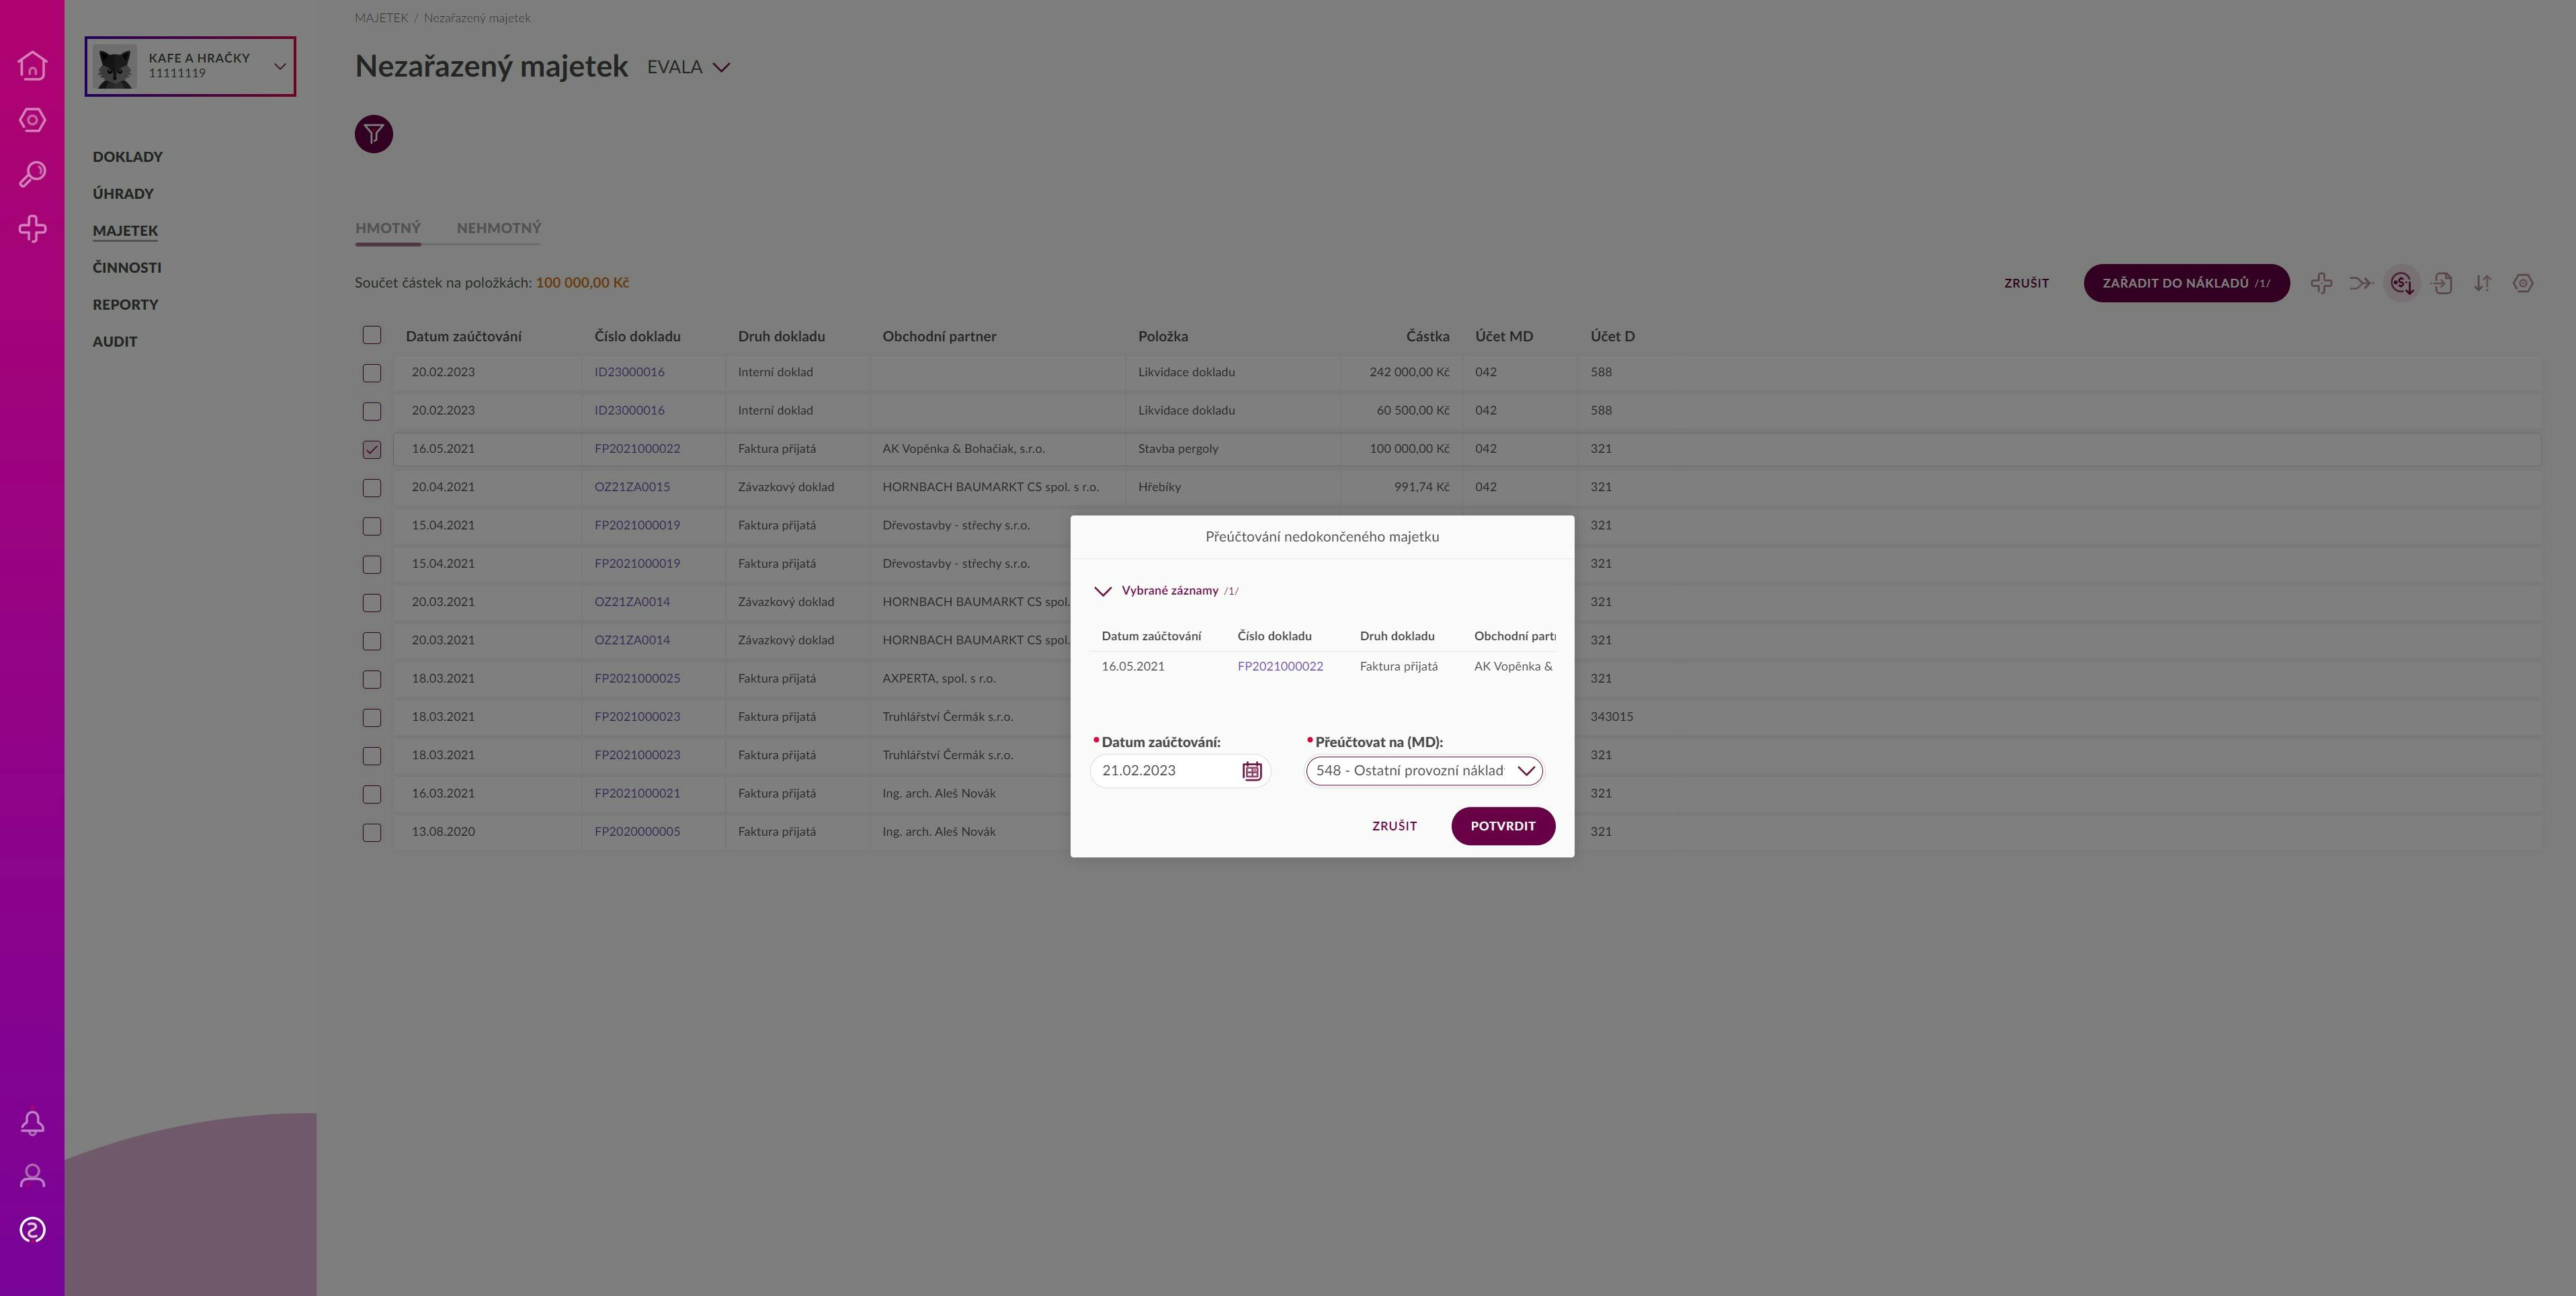Open the KAFE A HRAČKY company dropdown arrow
2576x1296 pixels.
pyautogui.click(x=280, y=67)
